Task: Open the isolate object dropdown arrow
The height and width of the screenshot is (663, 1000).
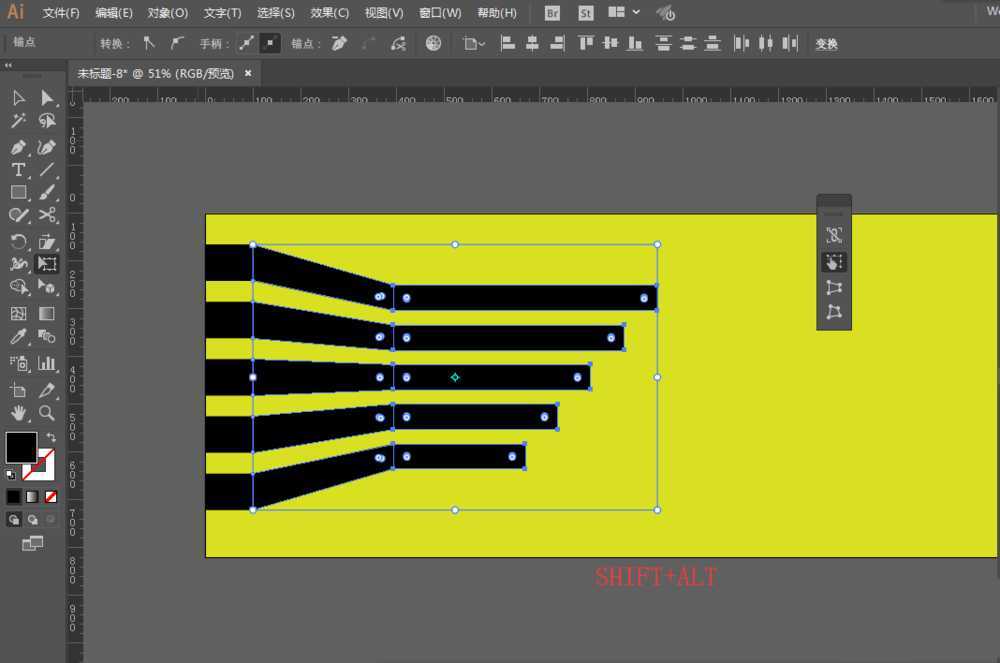Action: 482,44
